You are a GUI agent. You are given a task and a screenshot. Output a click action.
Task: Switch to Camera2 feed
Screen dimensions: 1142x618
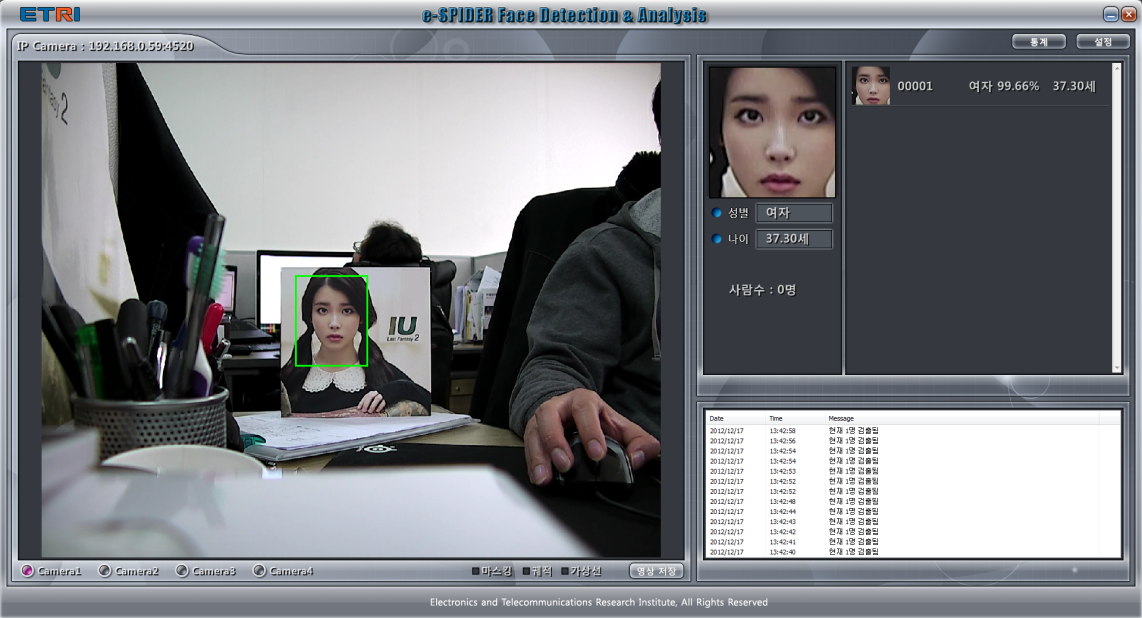[x=105, y=571]
